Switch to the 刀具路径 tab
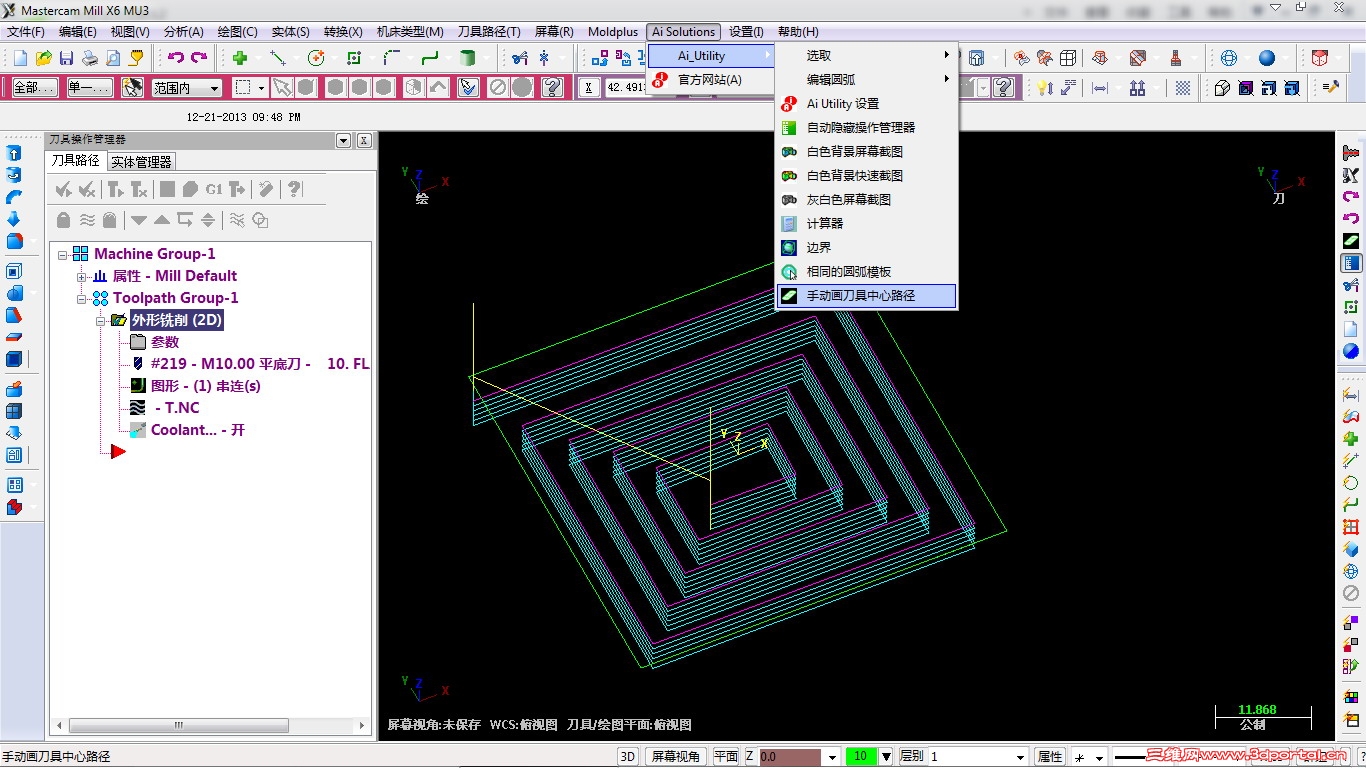The height and width of the screenshot is (768, 1366). pos(76,160)
